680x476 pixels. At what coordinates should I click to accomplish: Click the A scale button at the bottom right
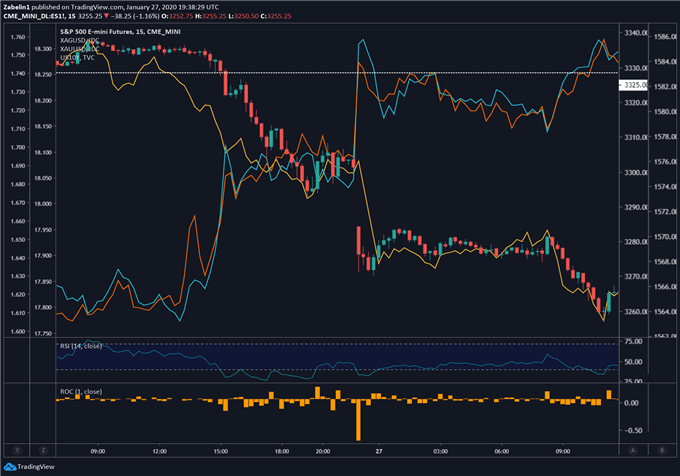tap(633, 450)
